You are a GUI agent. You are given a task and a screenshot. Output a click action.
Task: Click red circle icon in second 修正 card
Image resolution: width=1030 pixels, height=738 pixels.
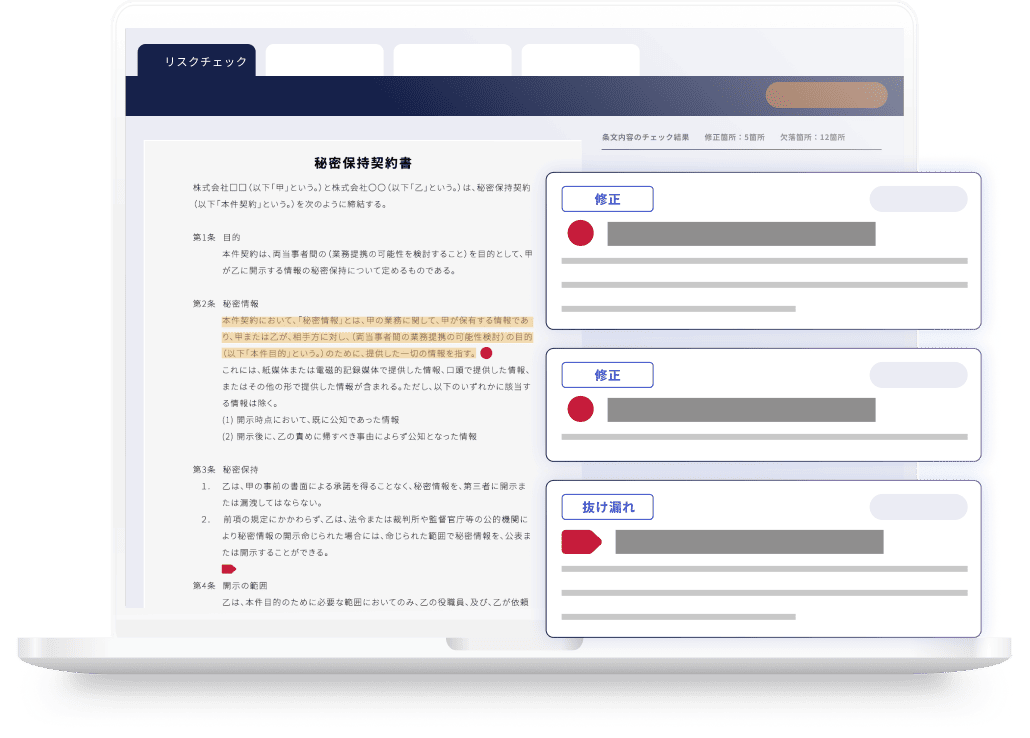click(580, 409)
